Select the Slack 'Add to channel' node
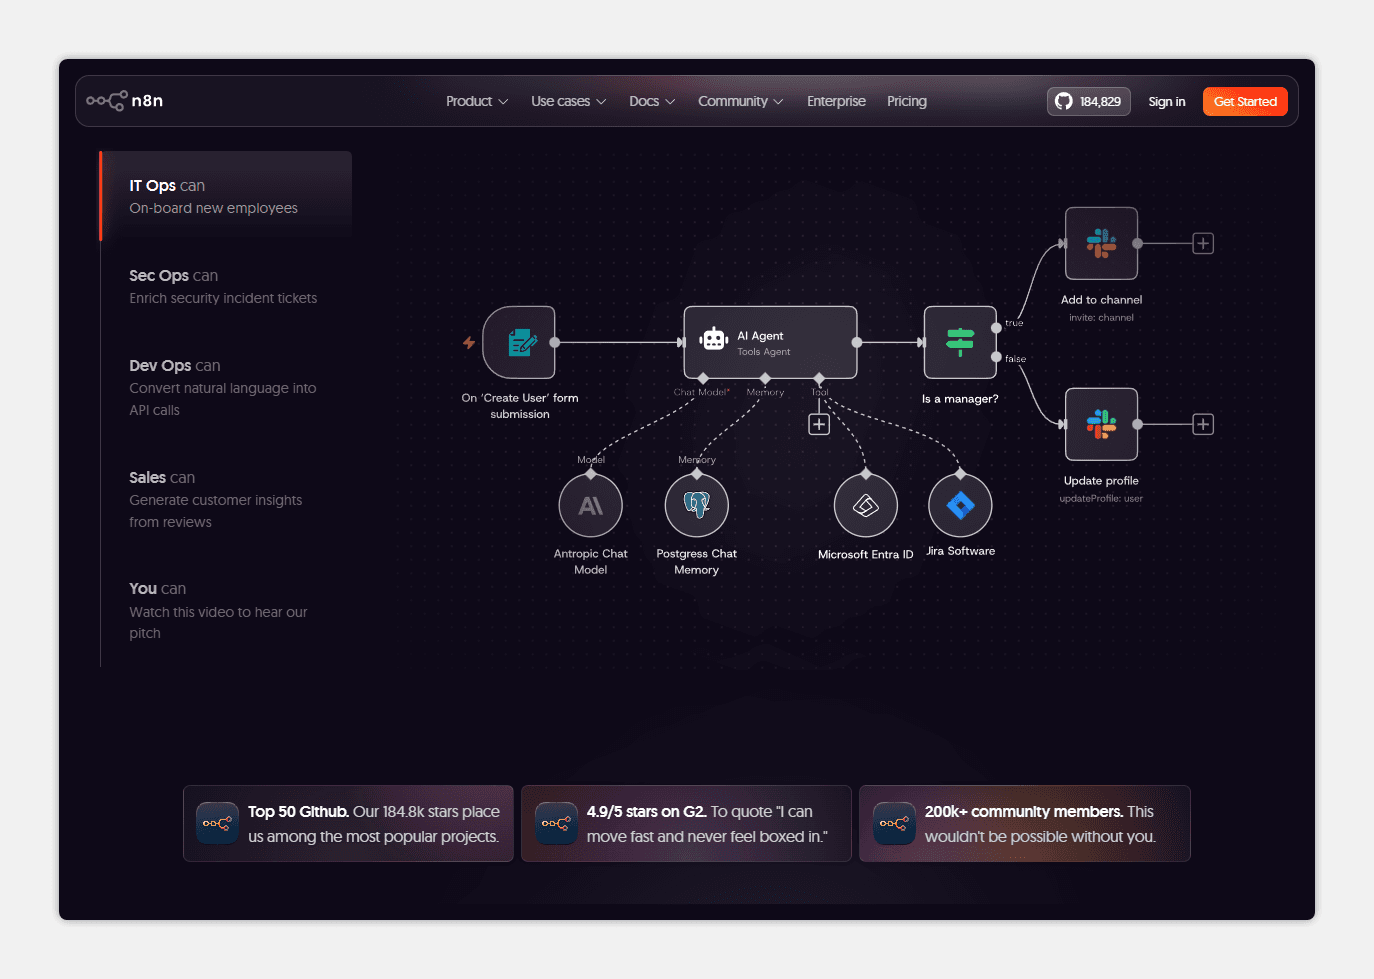The width and height of the screenshot is (1374, 979). pos(1101,243)
